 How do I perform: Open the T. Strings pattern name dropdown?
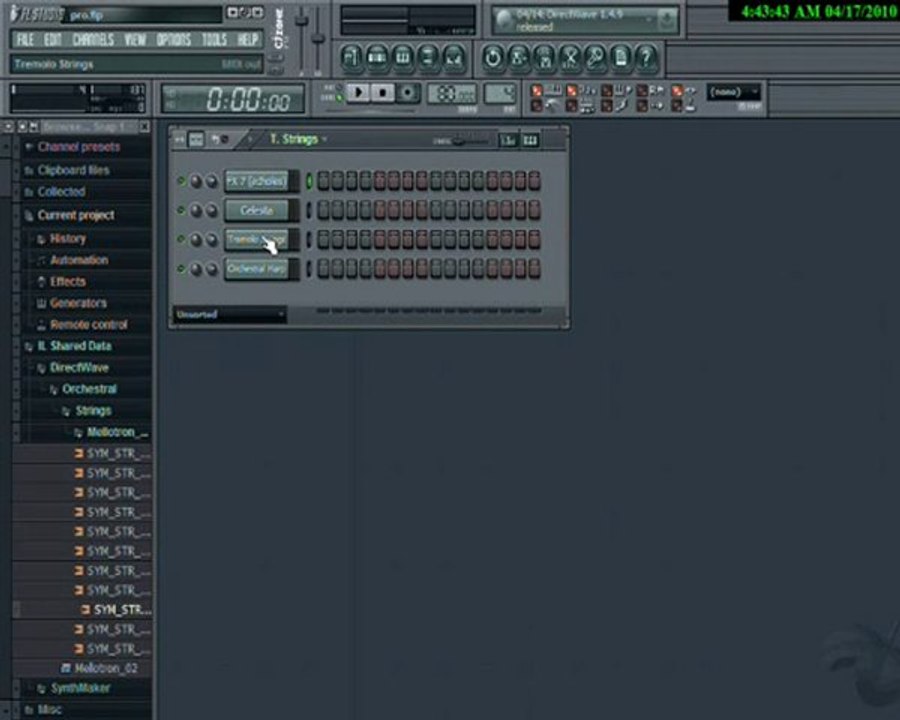[x=298, y=139]
